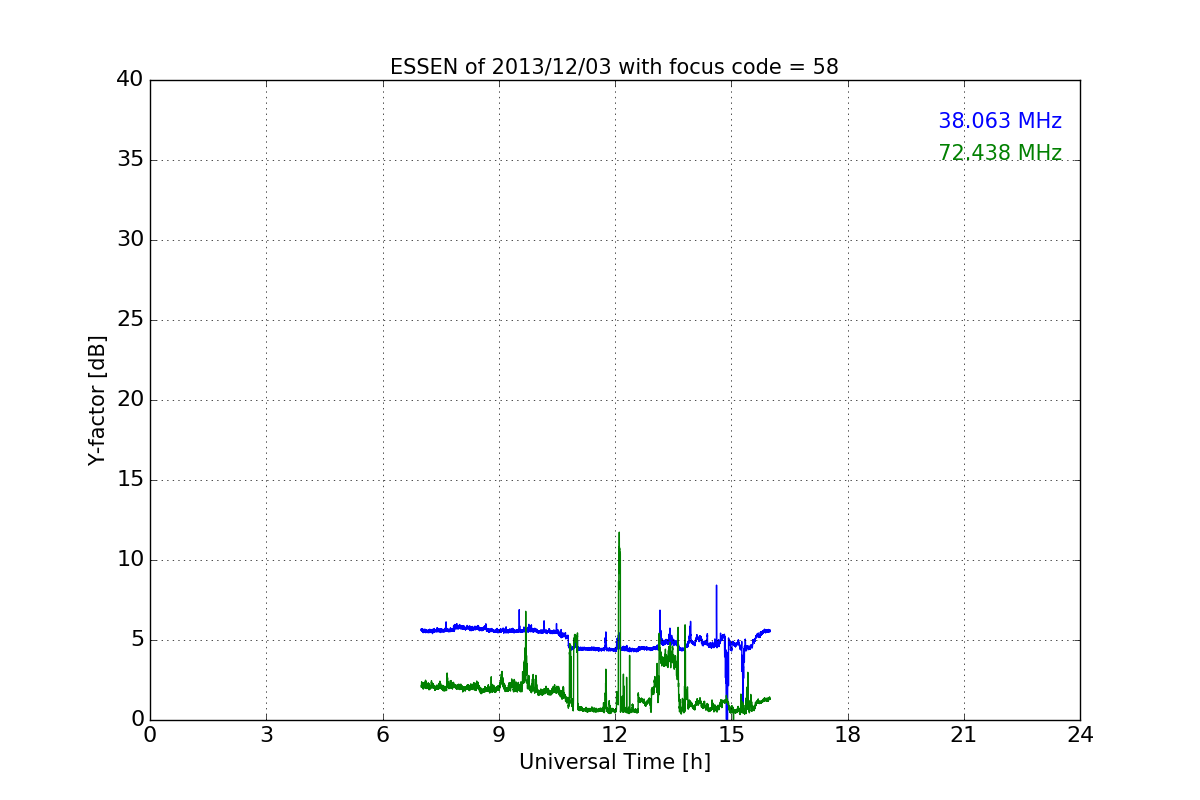Select the blue 38.063 MHz legend label
This screenshot has height=800, width=1200.
point(999,121)
